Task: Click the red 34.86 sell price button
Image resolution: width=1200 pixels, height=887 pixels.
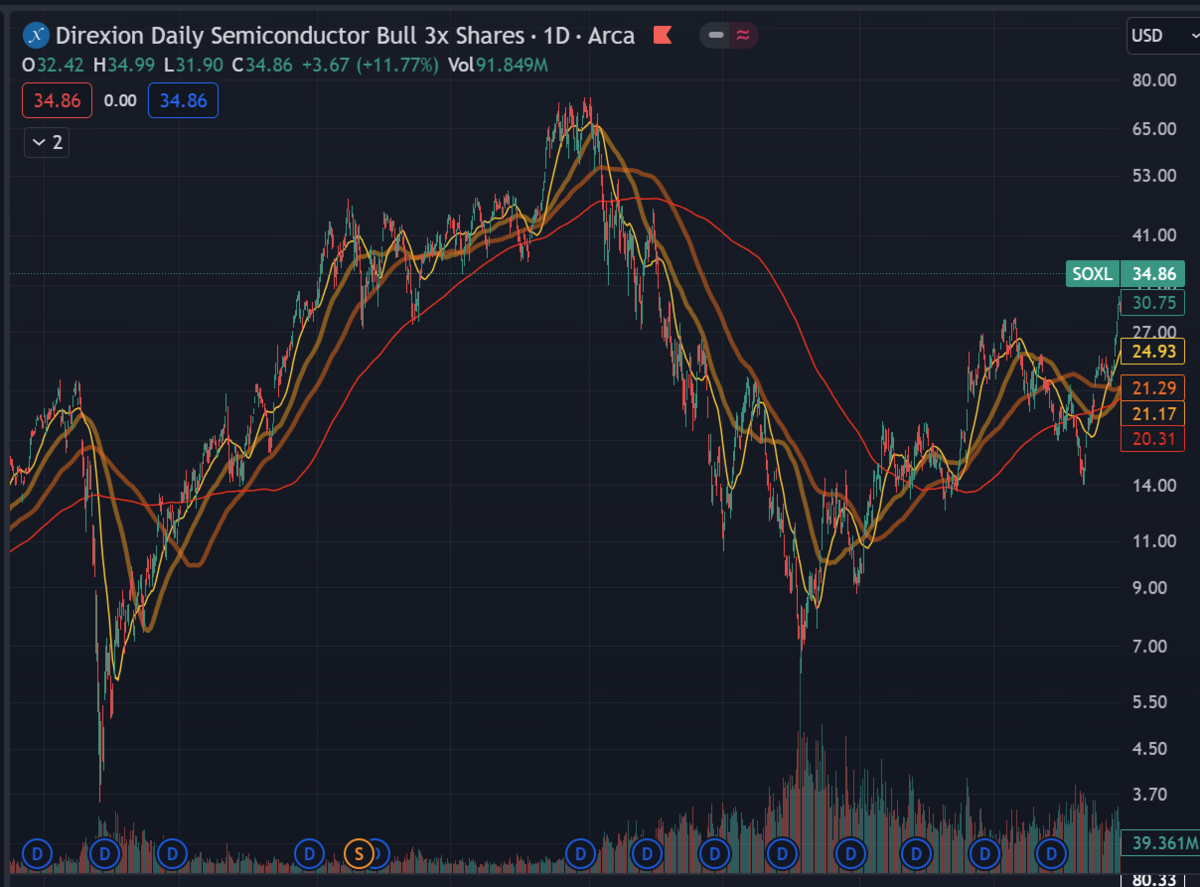Action: pyautogui.click(x=57, y=101)
